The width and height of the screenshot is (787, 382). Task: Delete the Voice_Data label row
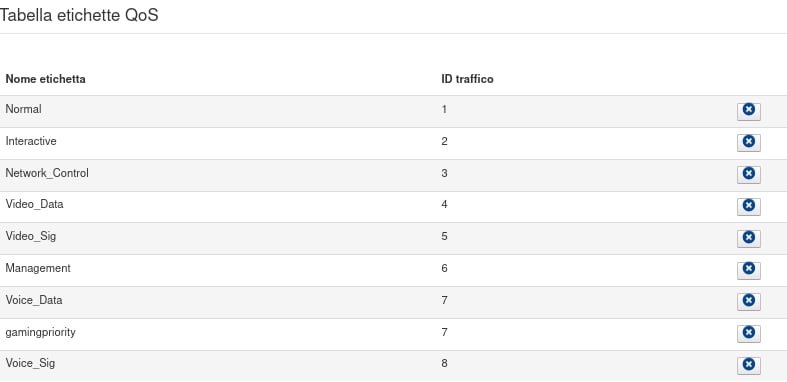[x=748, y=302]
